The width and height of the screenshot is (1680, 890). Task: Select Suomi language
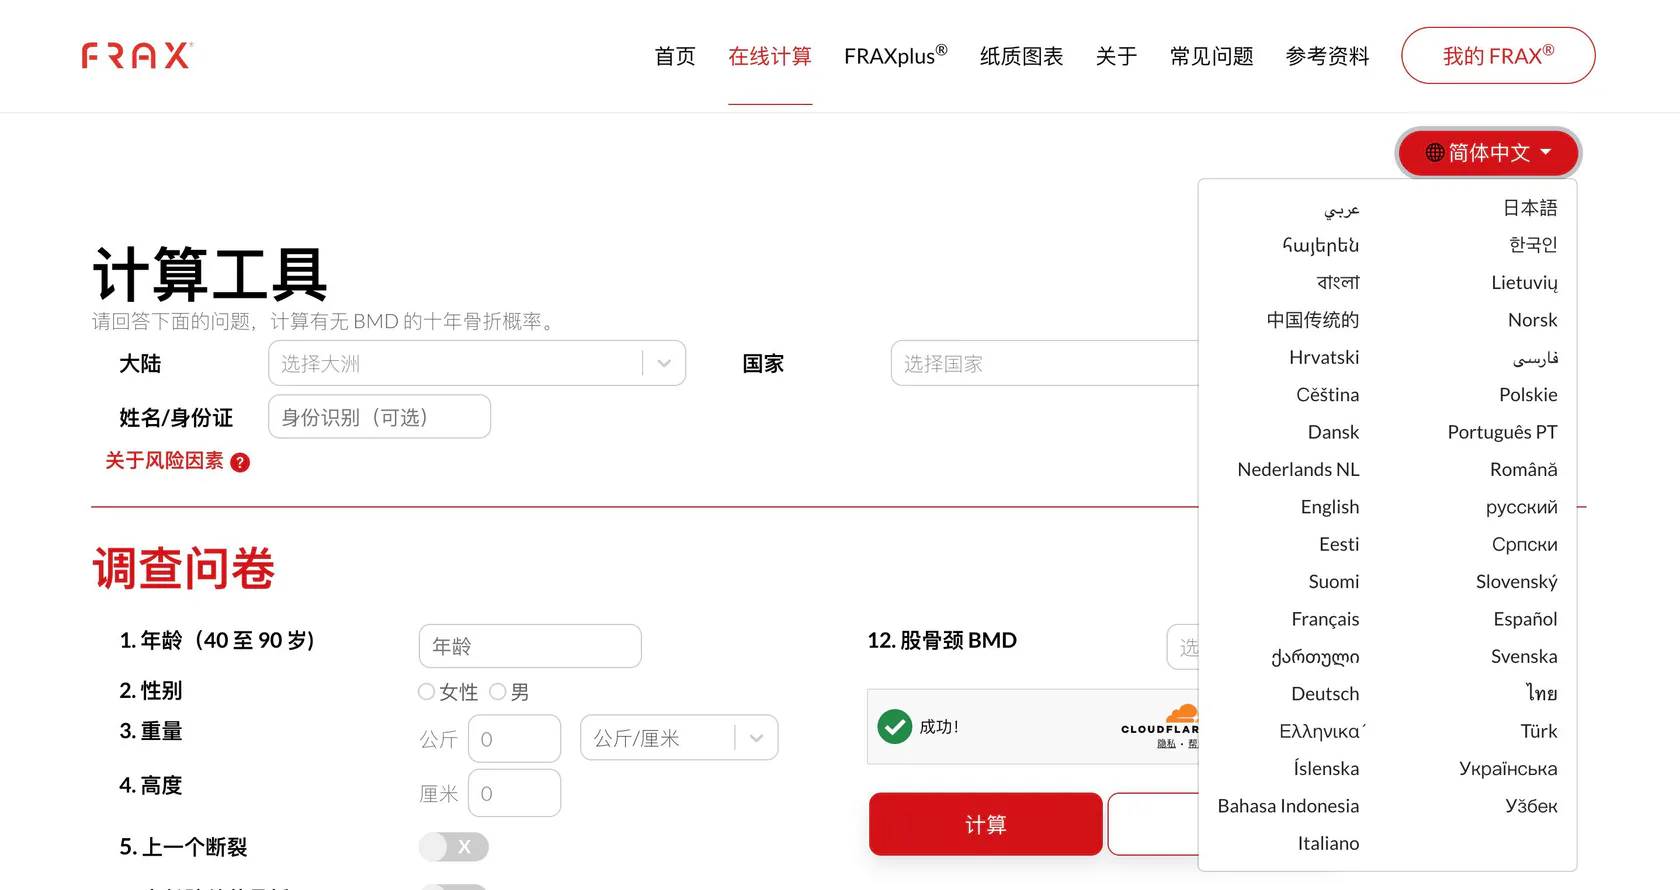pos(1334,582)
